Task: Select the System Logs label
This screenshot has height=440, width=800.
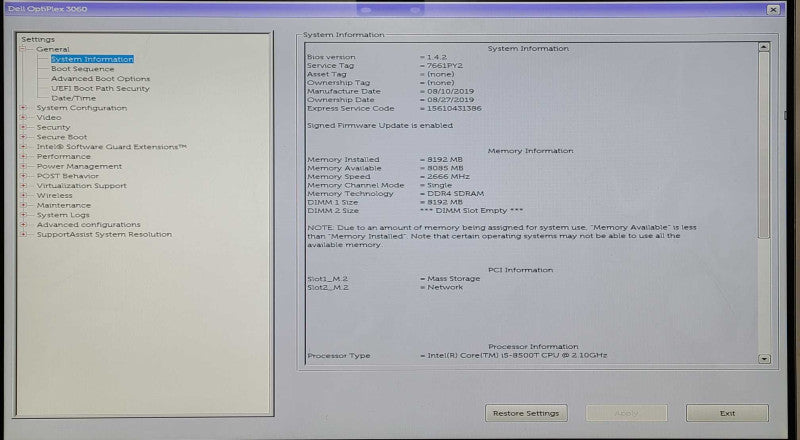Action: click(x=63, y=214)
